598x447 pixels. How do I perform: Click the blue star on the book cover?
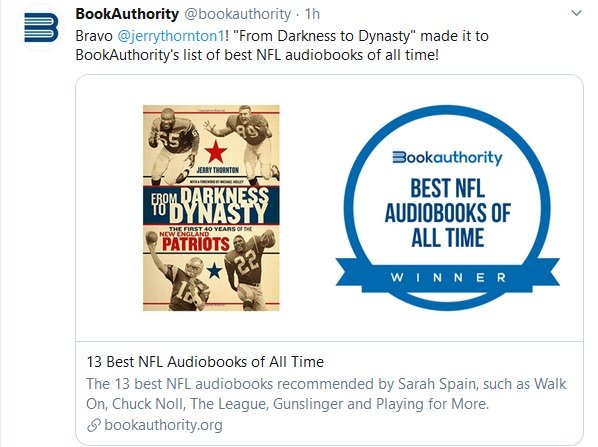pyautogui.click(x=214, y=270)
